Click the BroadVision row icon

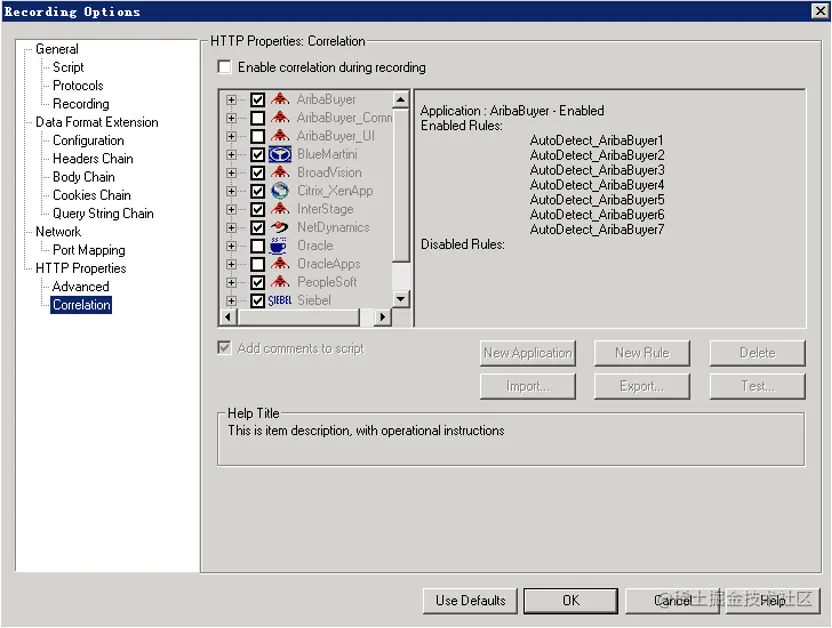click(x=280, y=172)
